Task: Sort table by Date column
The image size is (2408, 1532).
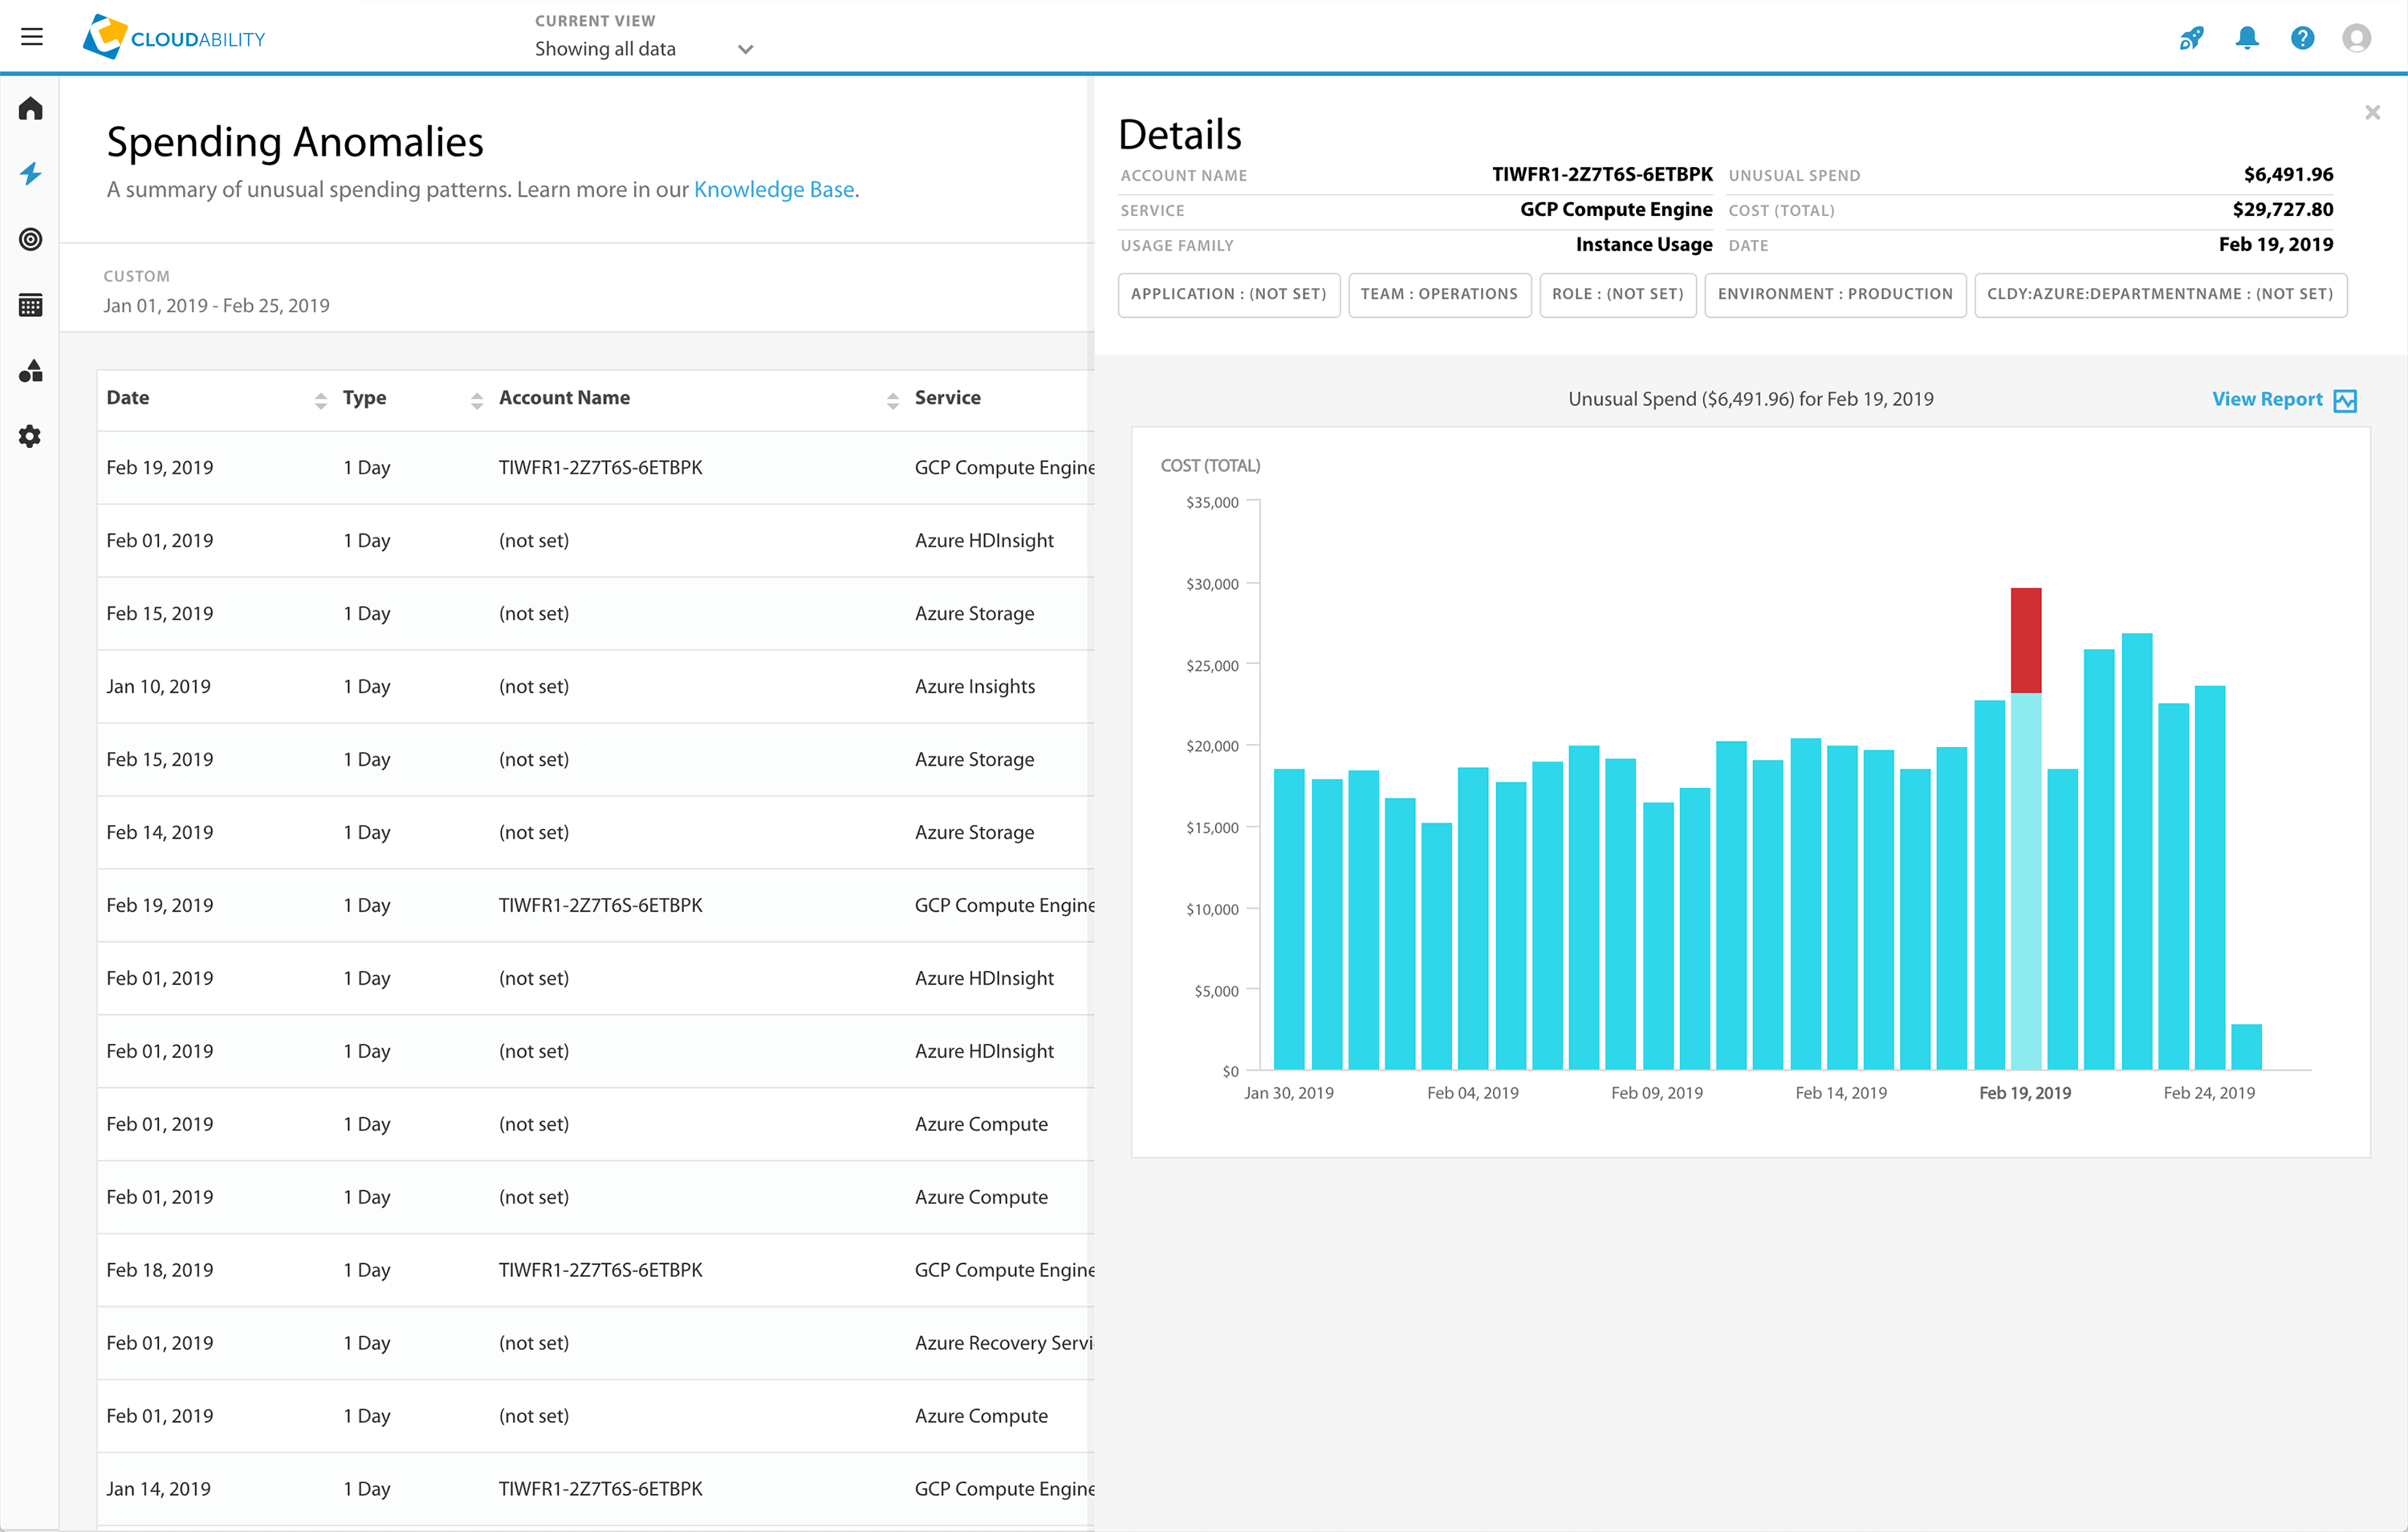Action: click(x=320, y=400)
